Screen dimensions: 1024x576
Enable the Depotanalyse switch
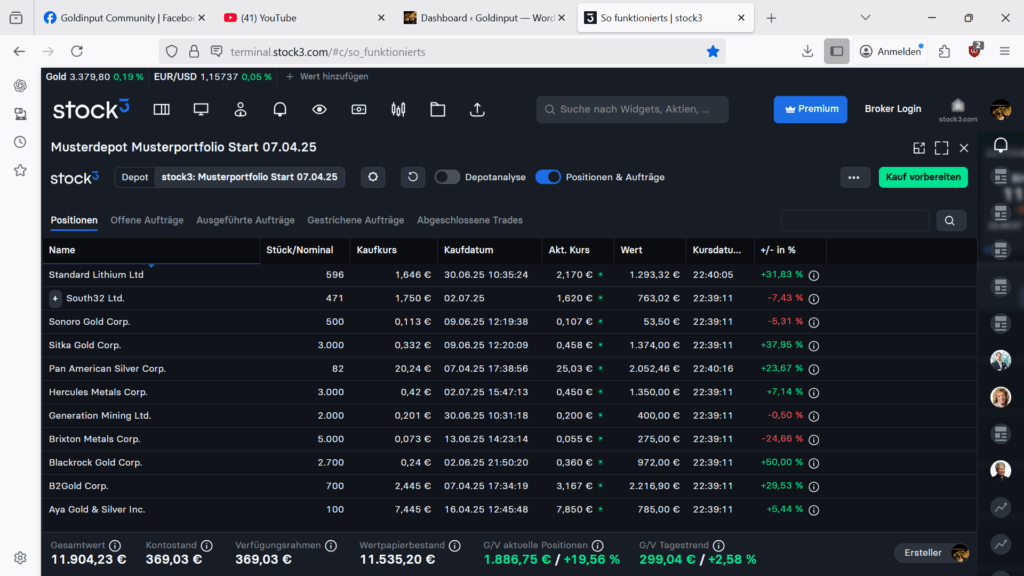[447, 177]
